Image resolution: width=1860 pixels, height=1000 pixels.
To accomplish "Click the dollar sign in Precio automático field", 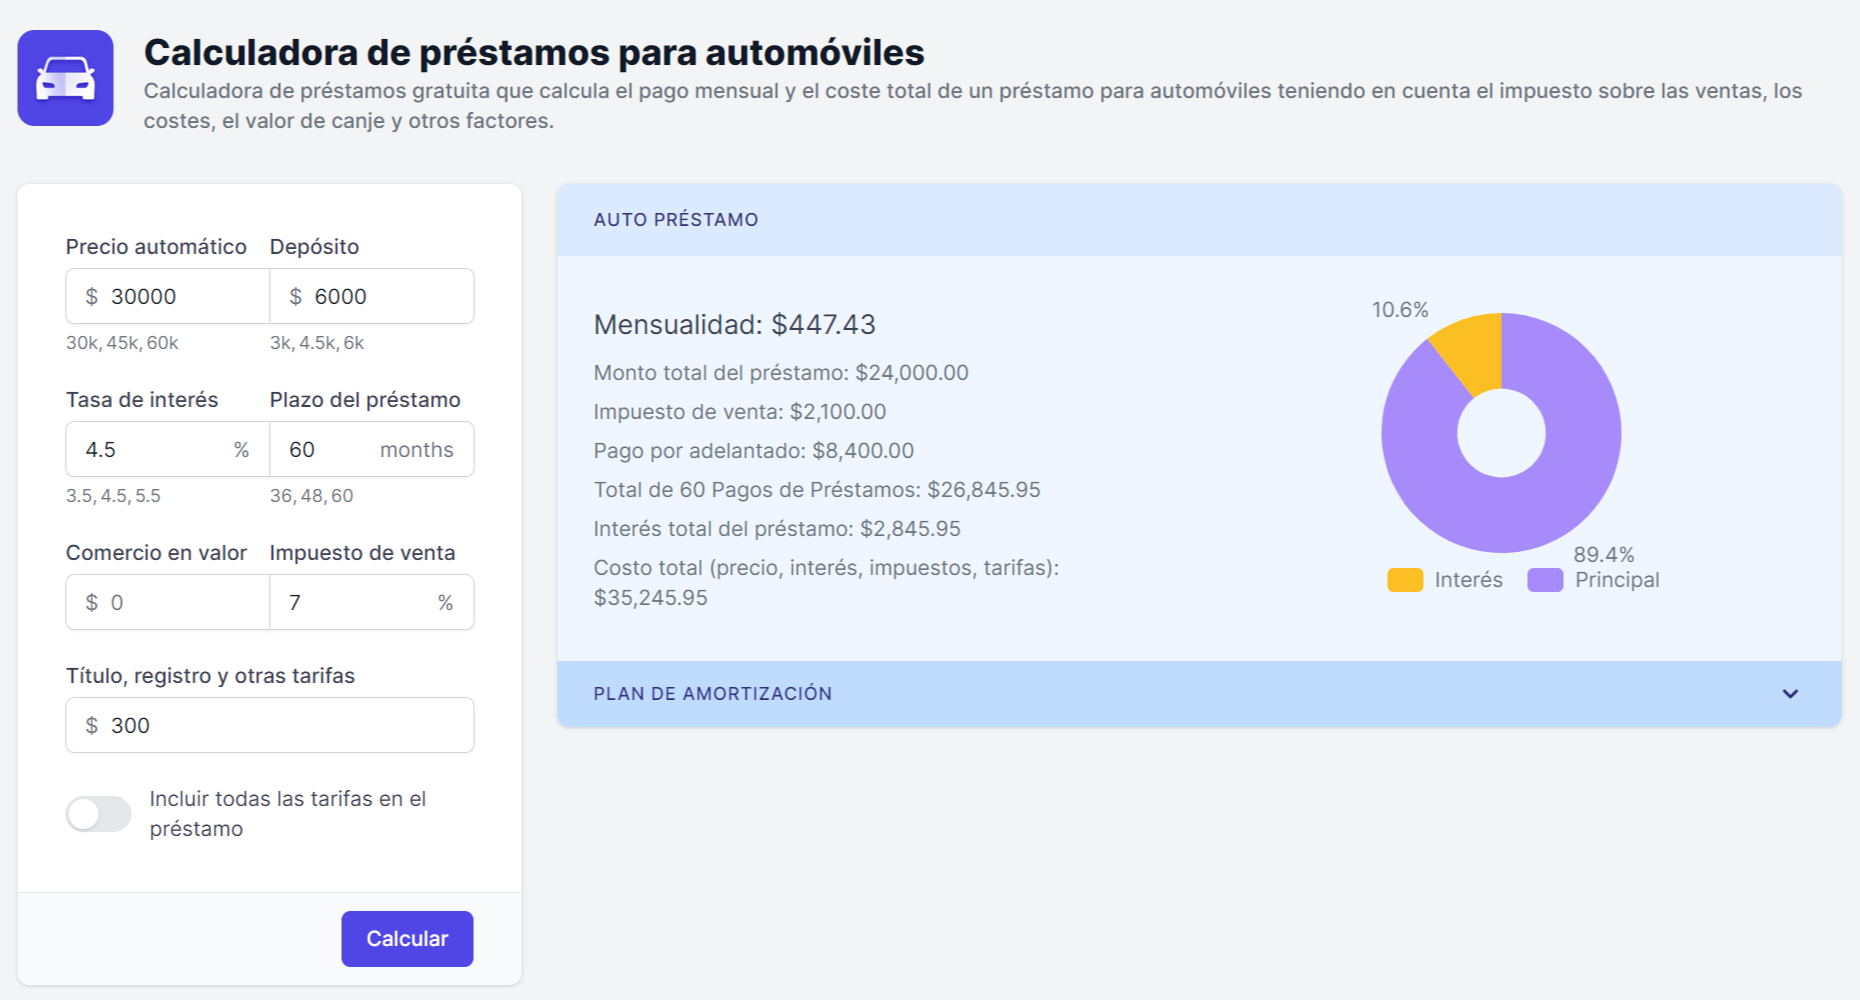I will click(92, 297).
